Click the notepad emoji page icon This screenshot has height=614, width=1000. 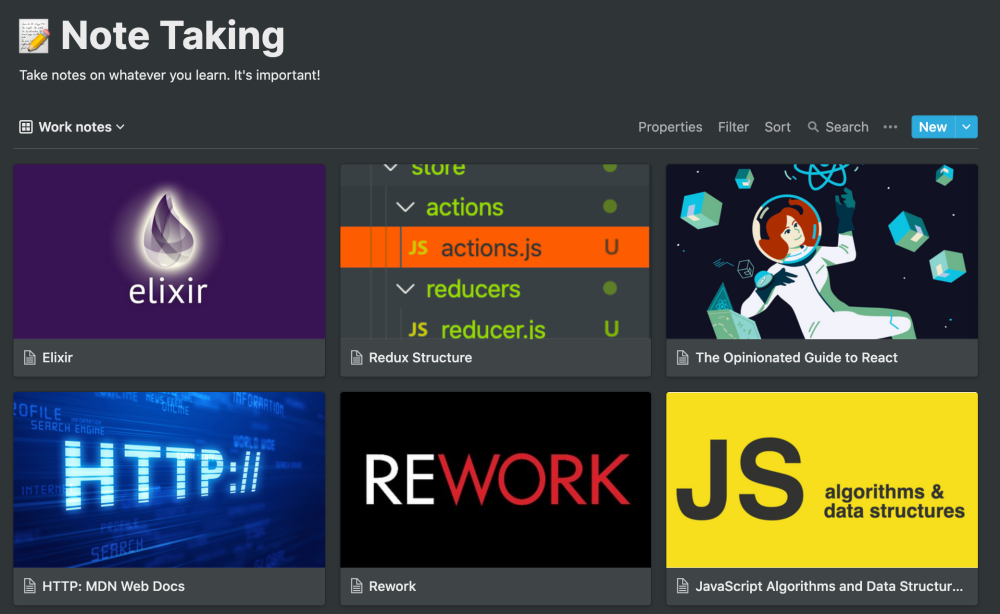coord(34,36)
